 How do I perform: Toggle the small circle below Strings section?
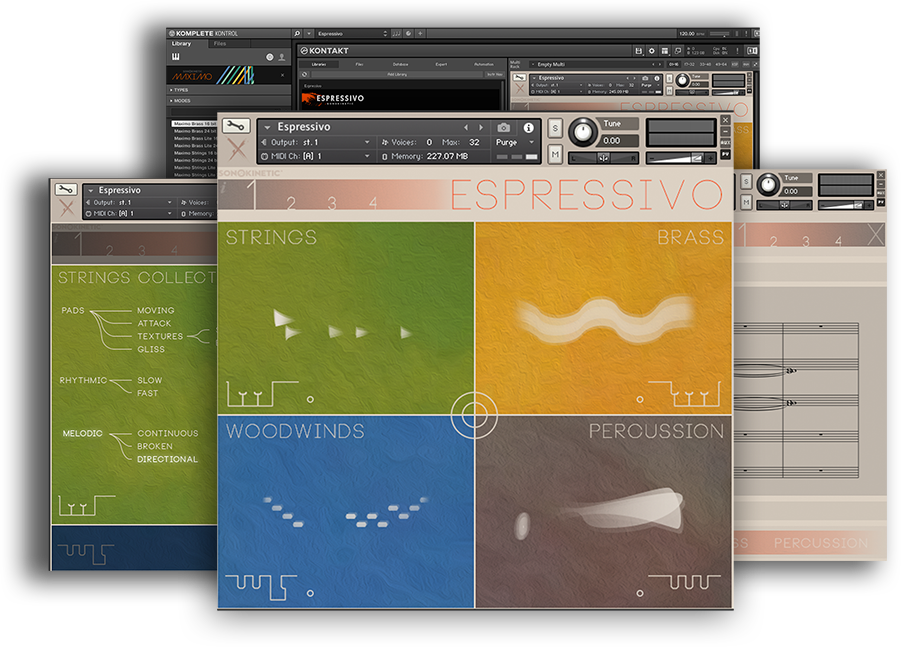[311, 399]
